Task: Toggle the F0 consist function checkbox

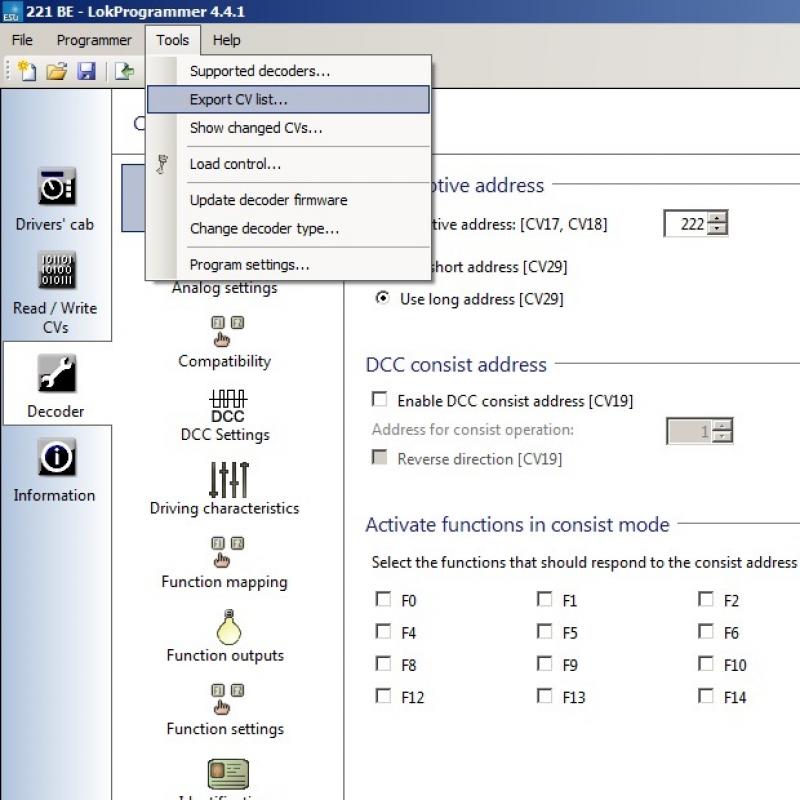Action: [383, 599]
